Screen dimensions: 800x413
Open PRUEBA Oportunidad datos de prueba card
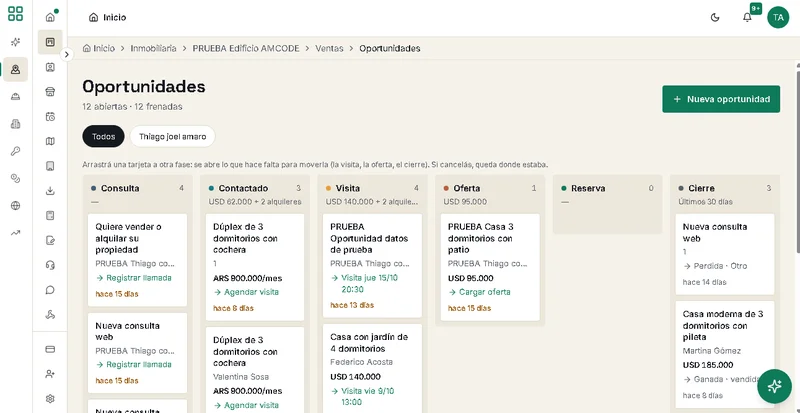click(x=372, y=265)
